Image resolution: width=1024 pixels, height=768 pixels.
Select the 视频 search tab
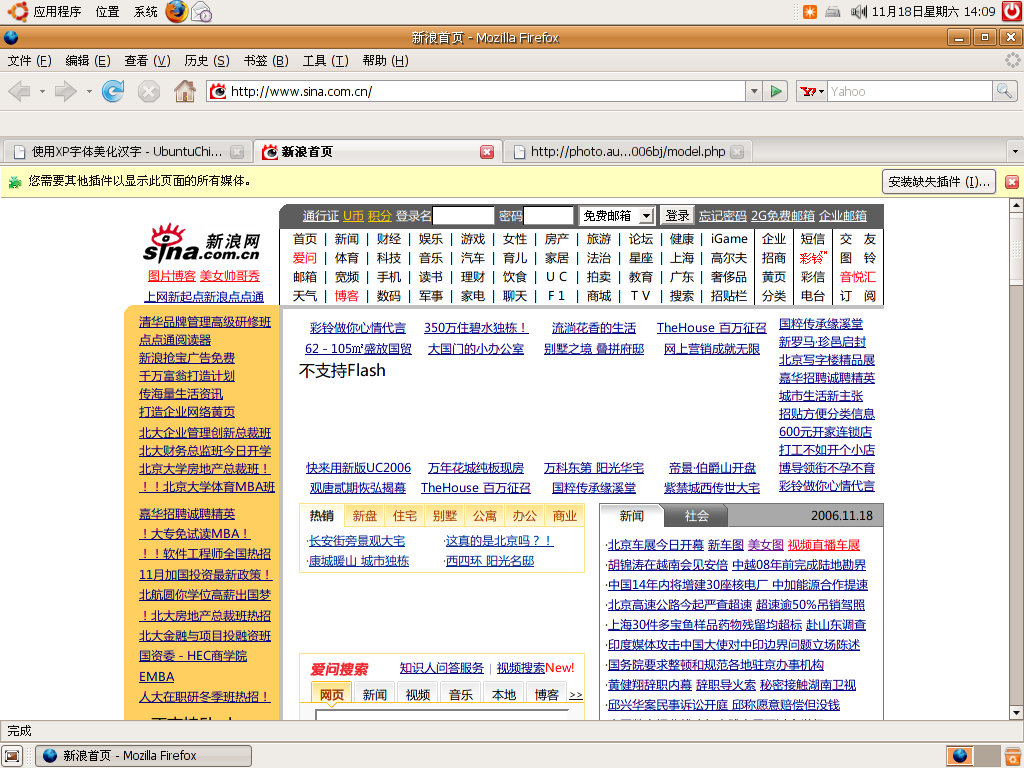coord(417,695)
